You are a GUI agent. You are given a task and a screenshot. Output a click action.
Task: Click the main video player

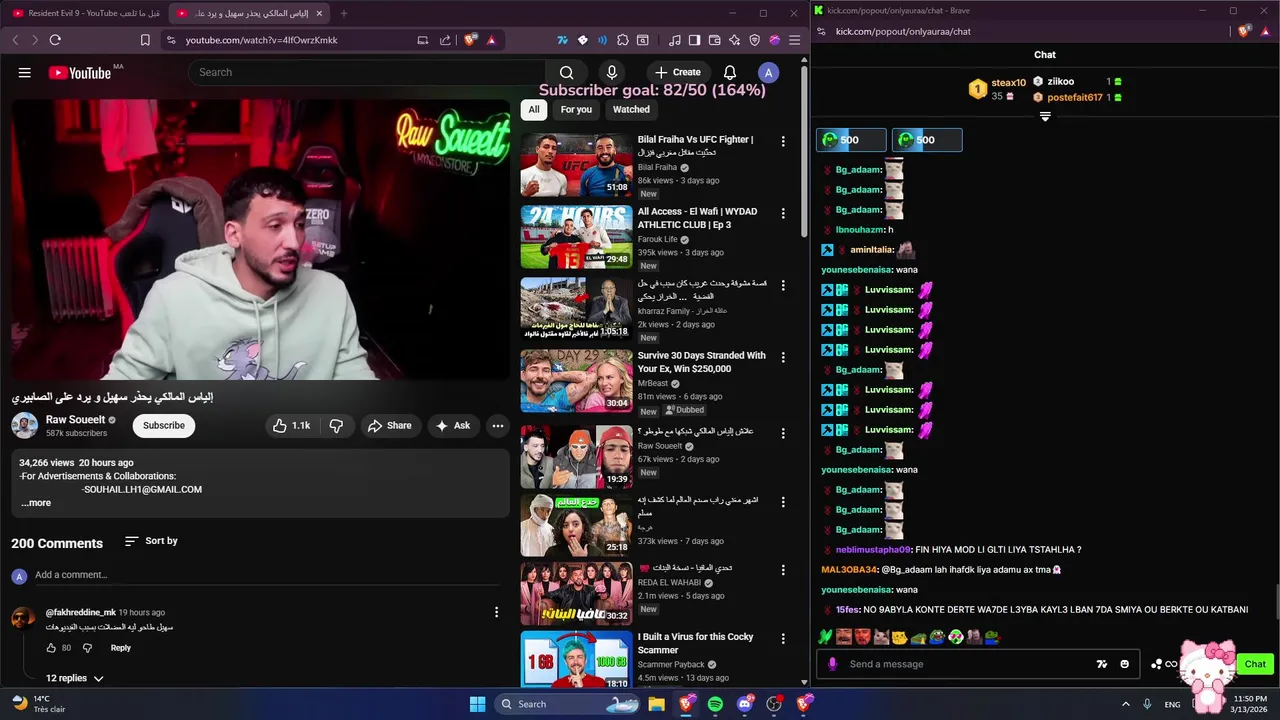pos(260,239)
